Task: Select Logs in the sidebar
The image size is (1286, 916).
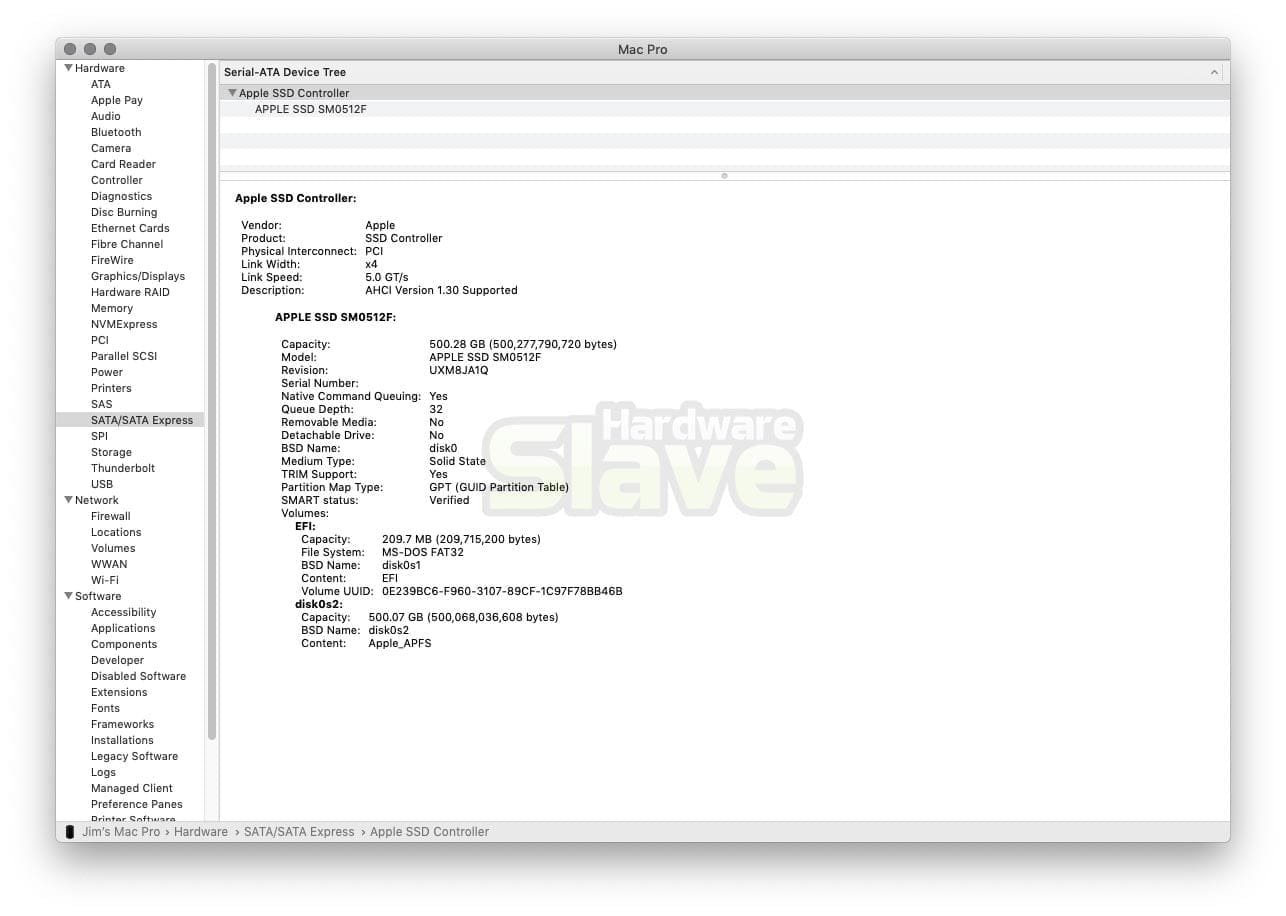Action: point(103,772)
